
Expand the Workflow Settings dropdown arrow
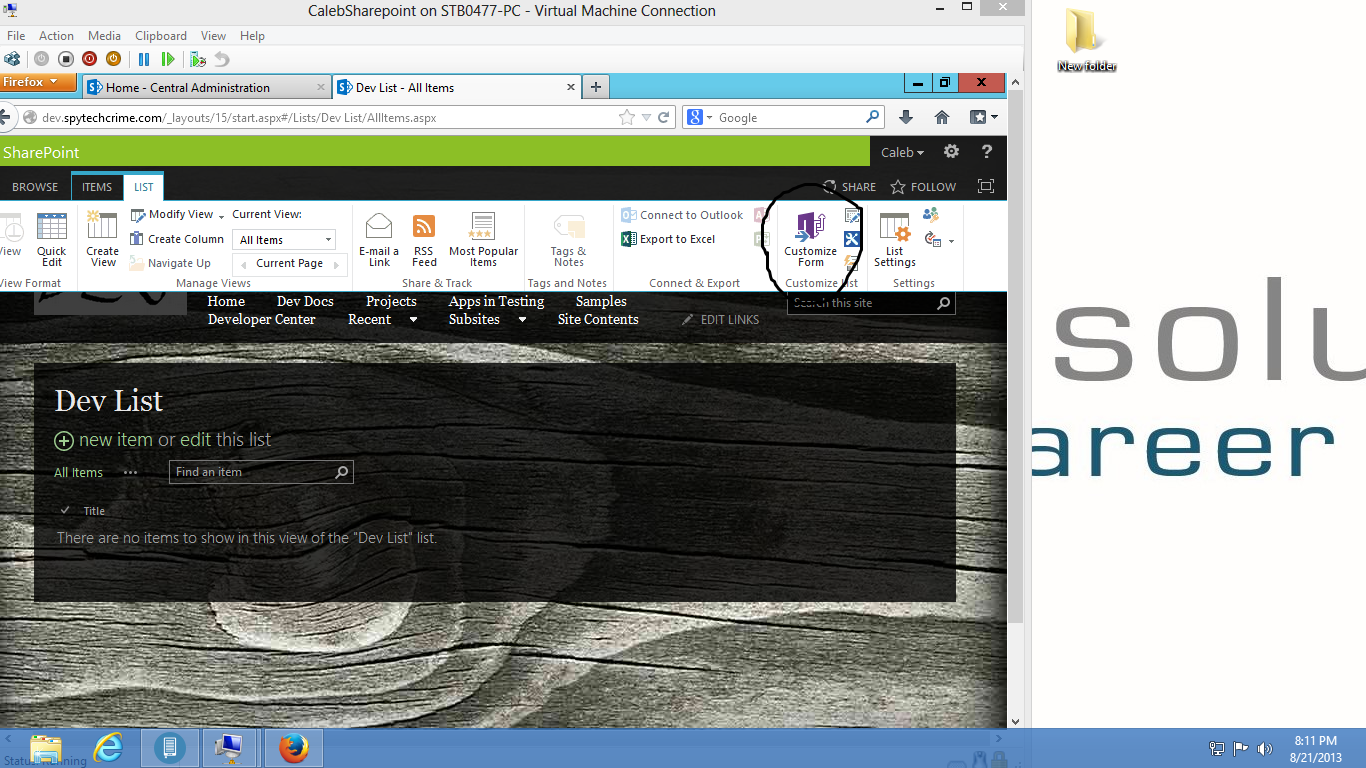coord(951,241)
